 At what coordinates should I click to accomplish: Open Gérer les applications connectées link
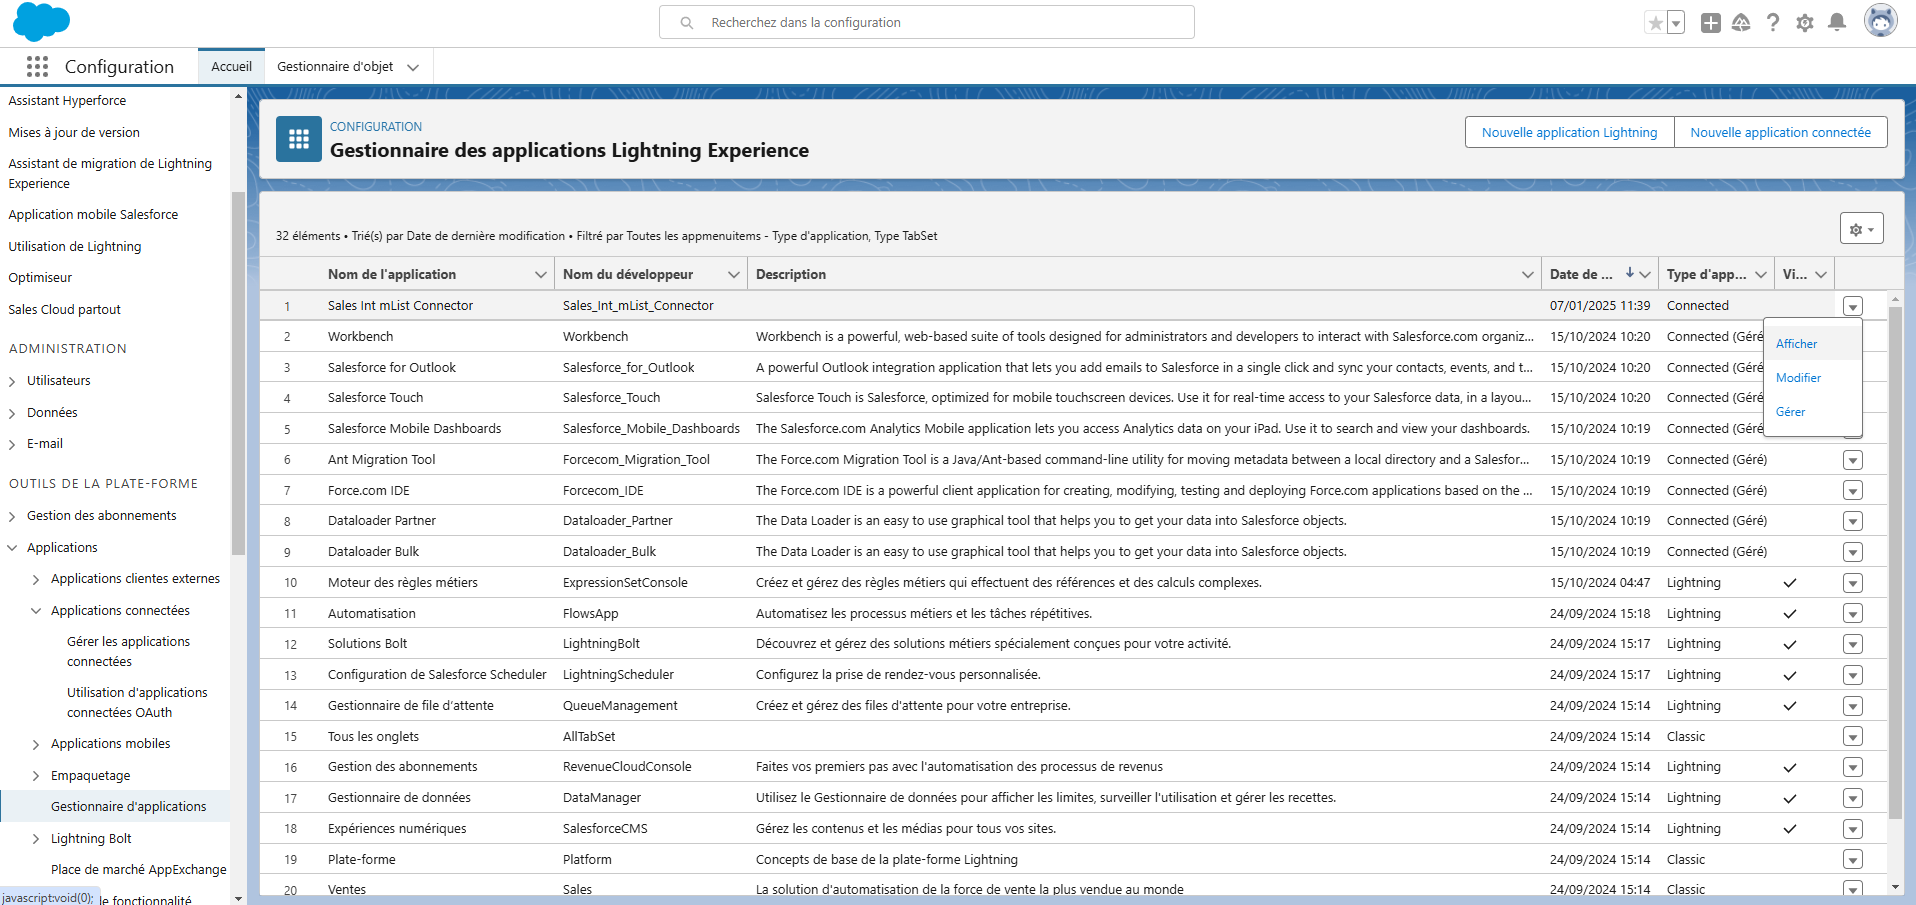(x=128, y=652)
